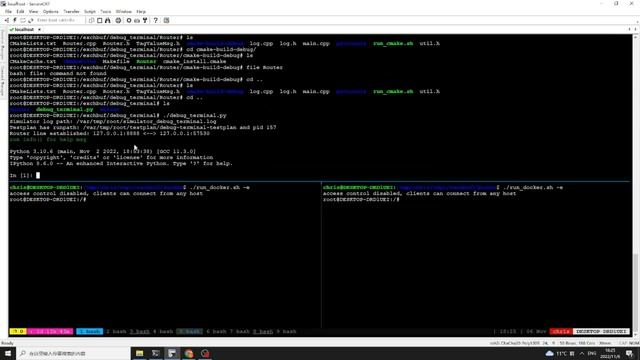Open the Window menu

click(124, 11)
